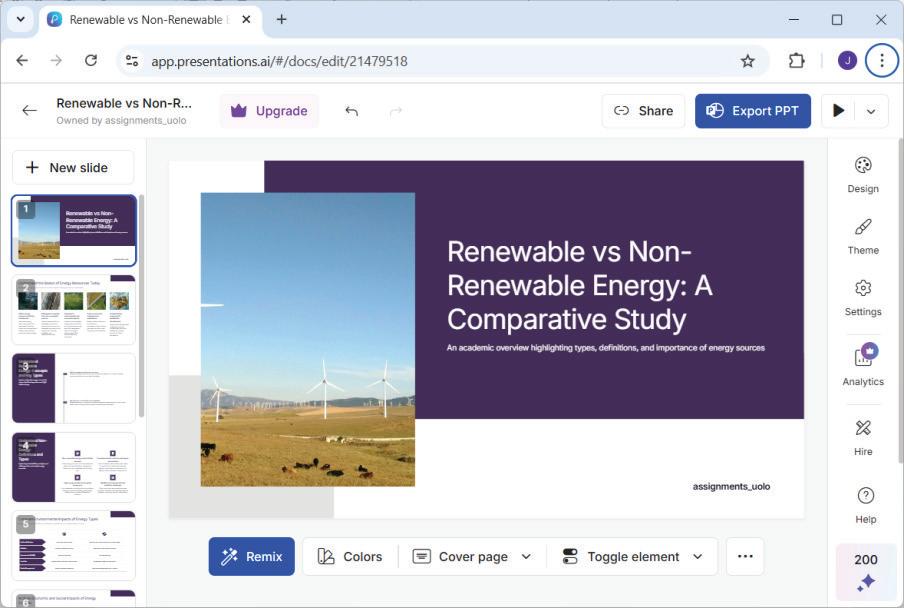Screen dimensions: 904x608
Task: Click the Share button
Action: tap(643, 111)
